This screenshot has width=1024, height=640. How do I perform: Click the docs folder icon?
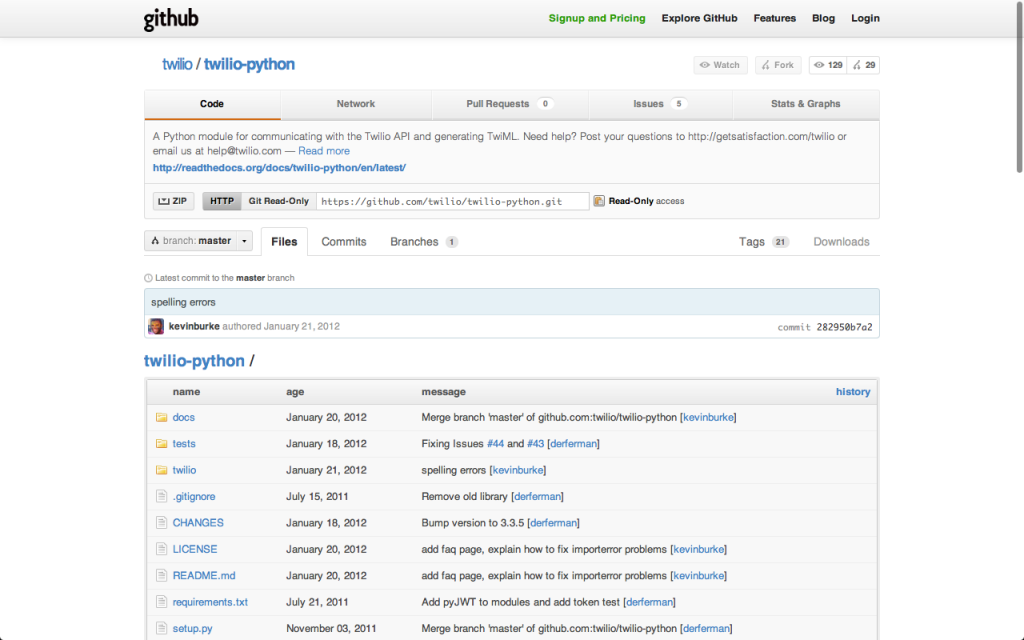click(x=161, y=417)
